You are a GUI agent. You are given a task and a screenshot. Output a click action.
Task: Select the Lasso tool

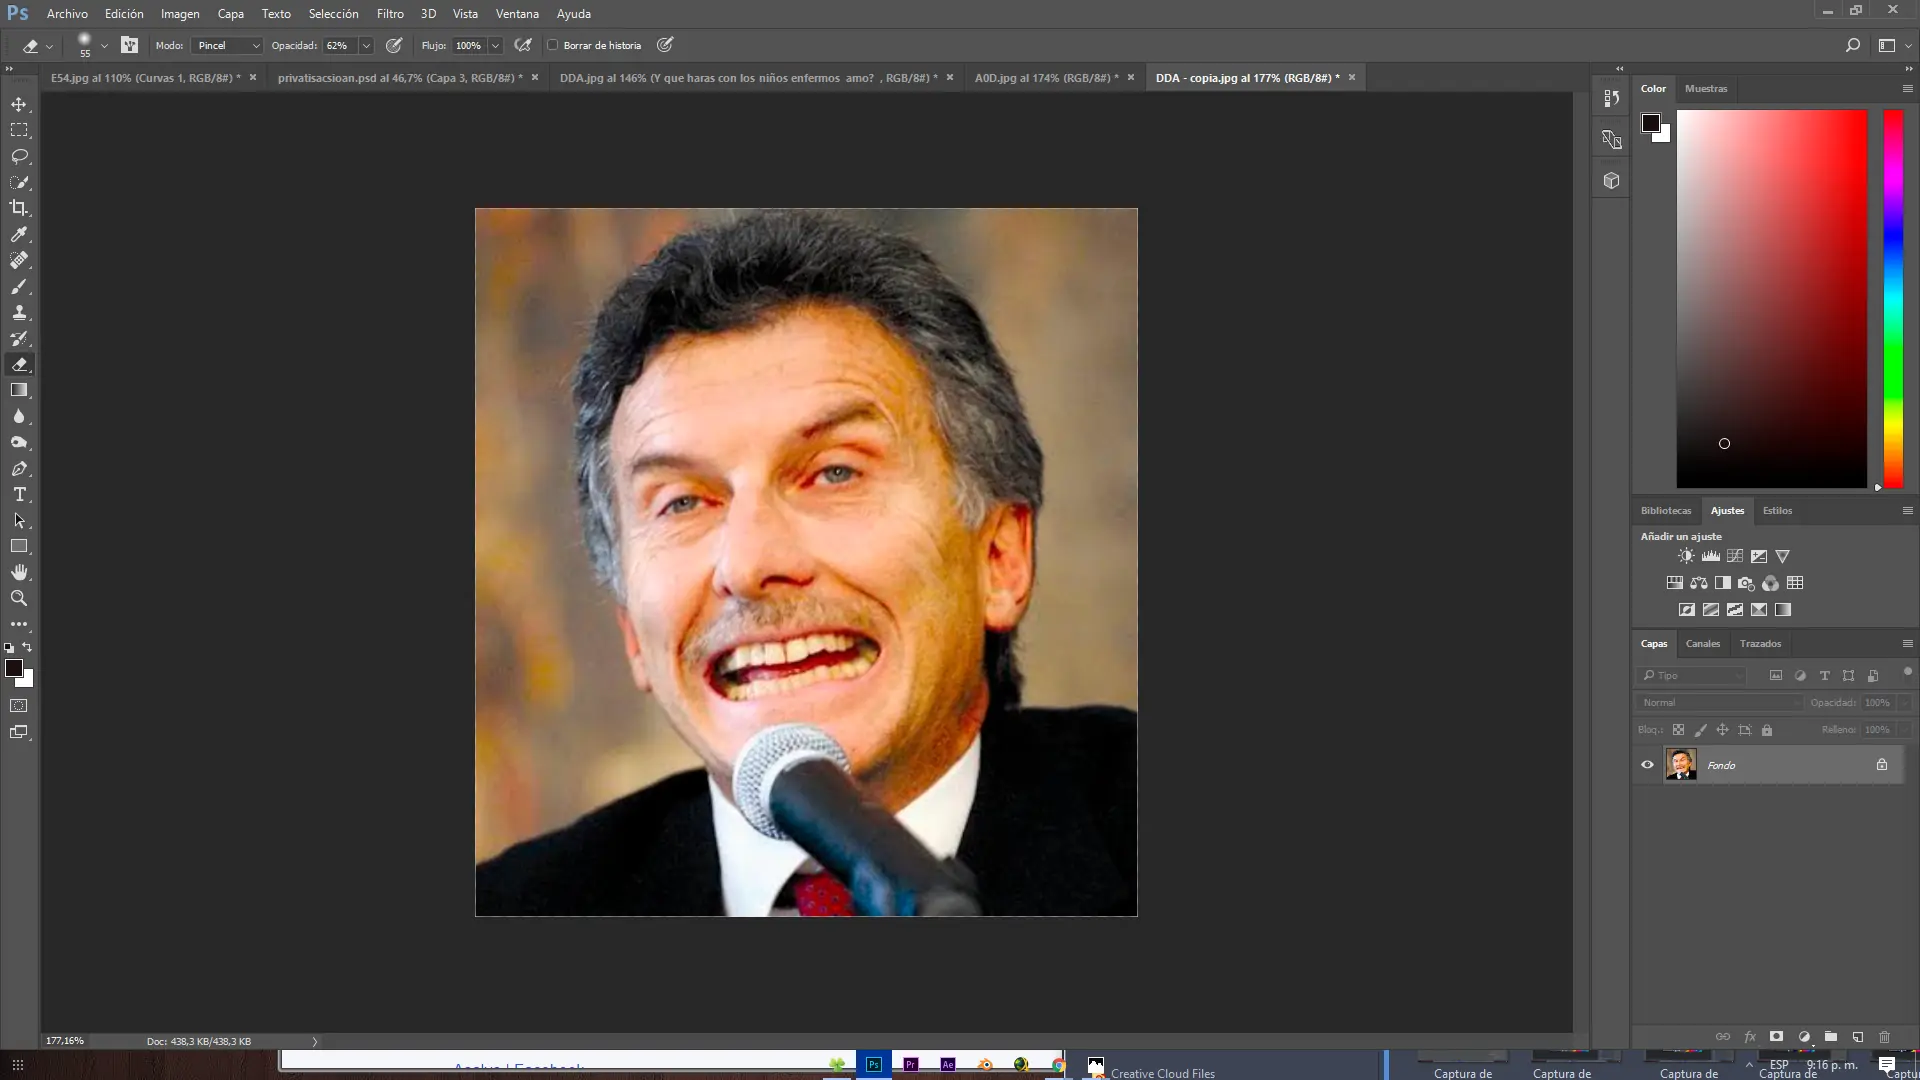[x=19, y=156]
